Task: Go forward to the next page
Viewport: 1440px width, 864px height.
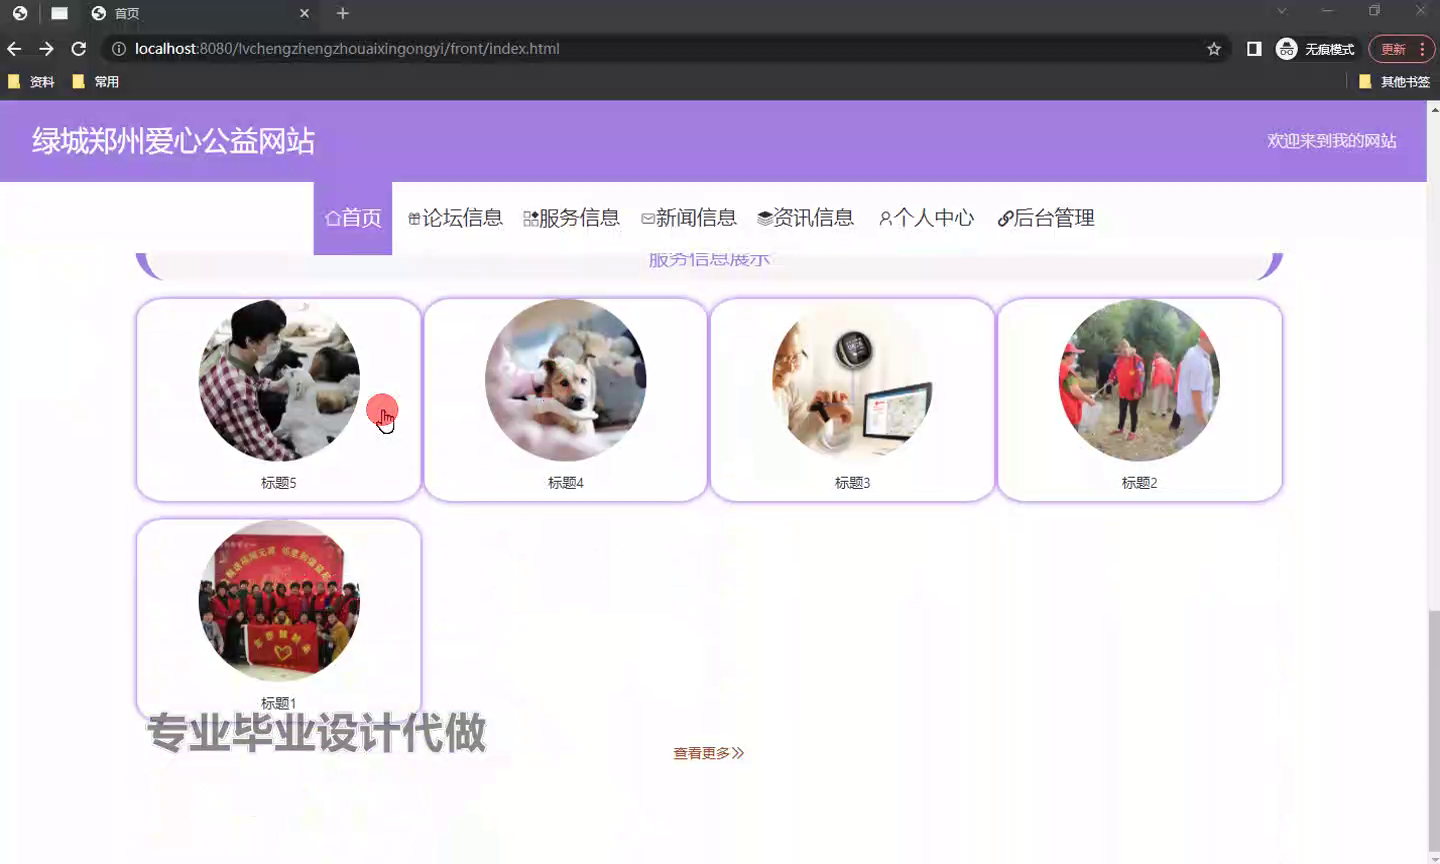Action: point(46,49)
